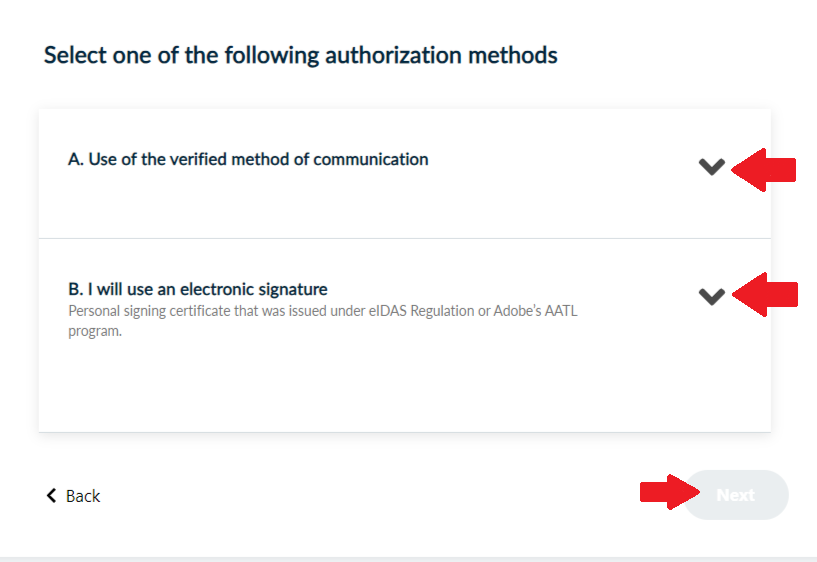Click the gray bar at the page bottom
Image resolution: width=817 pixels, height=562 pixels.
408,558
